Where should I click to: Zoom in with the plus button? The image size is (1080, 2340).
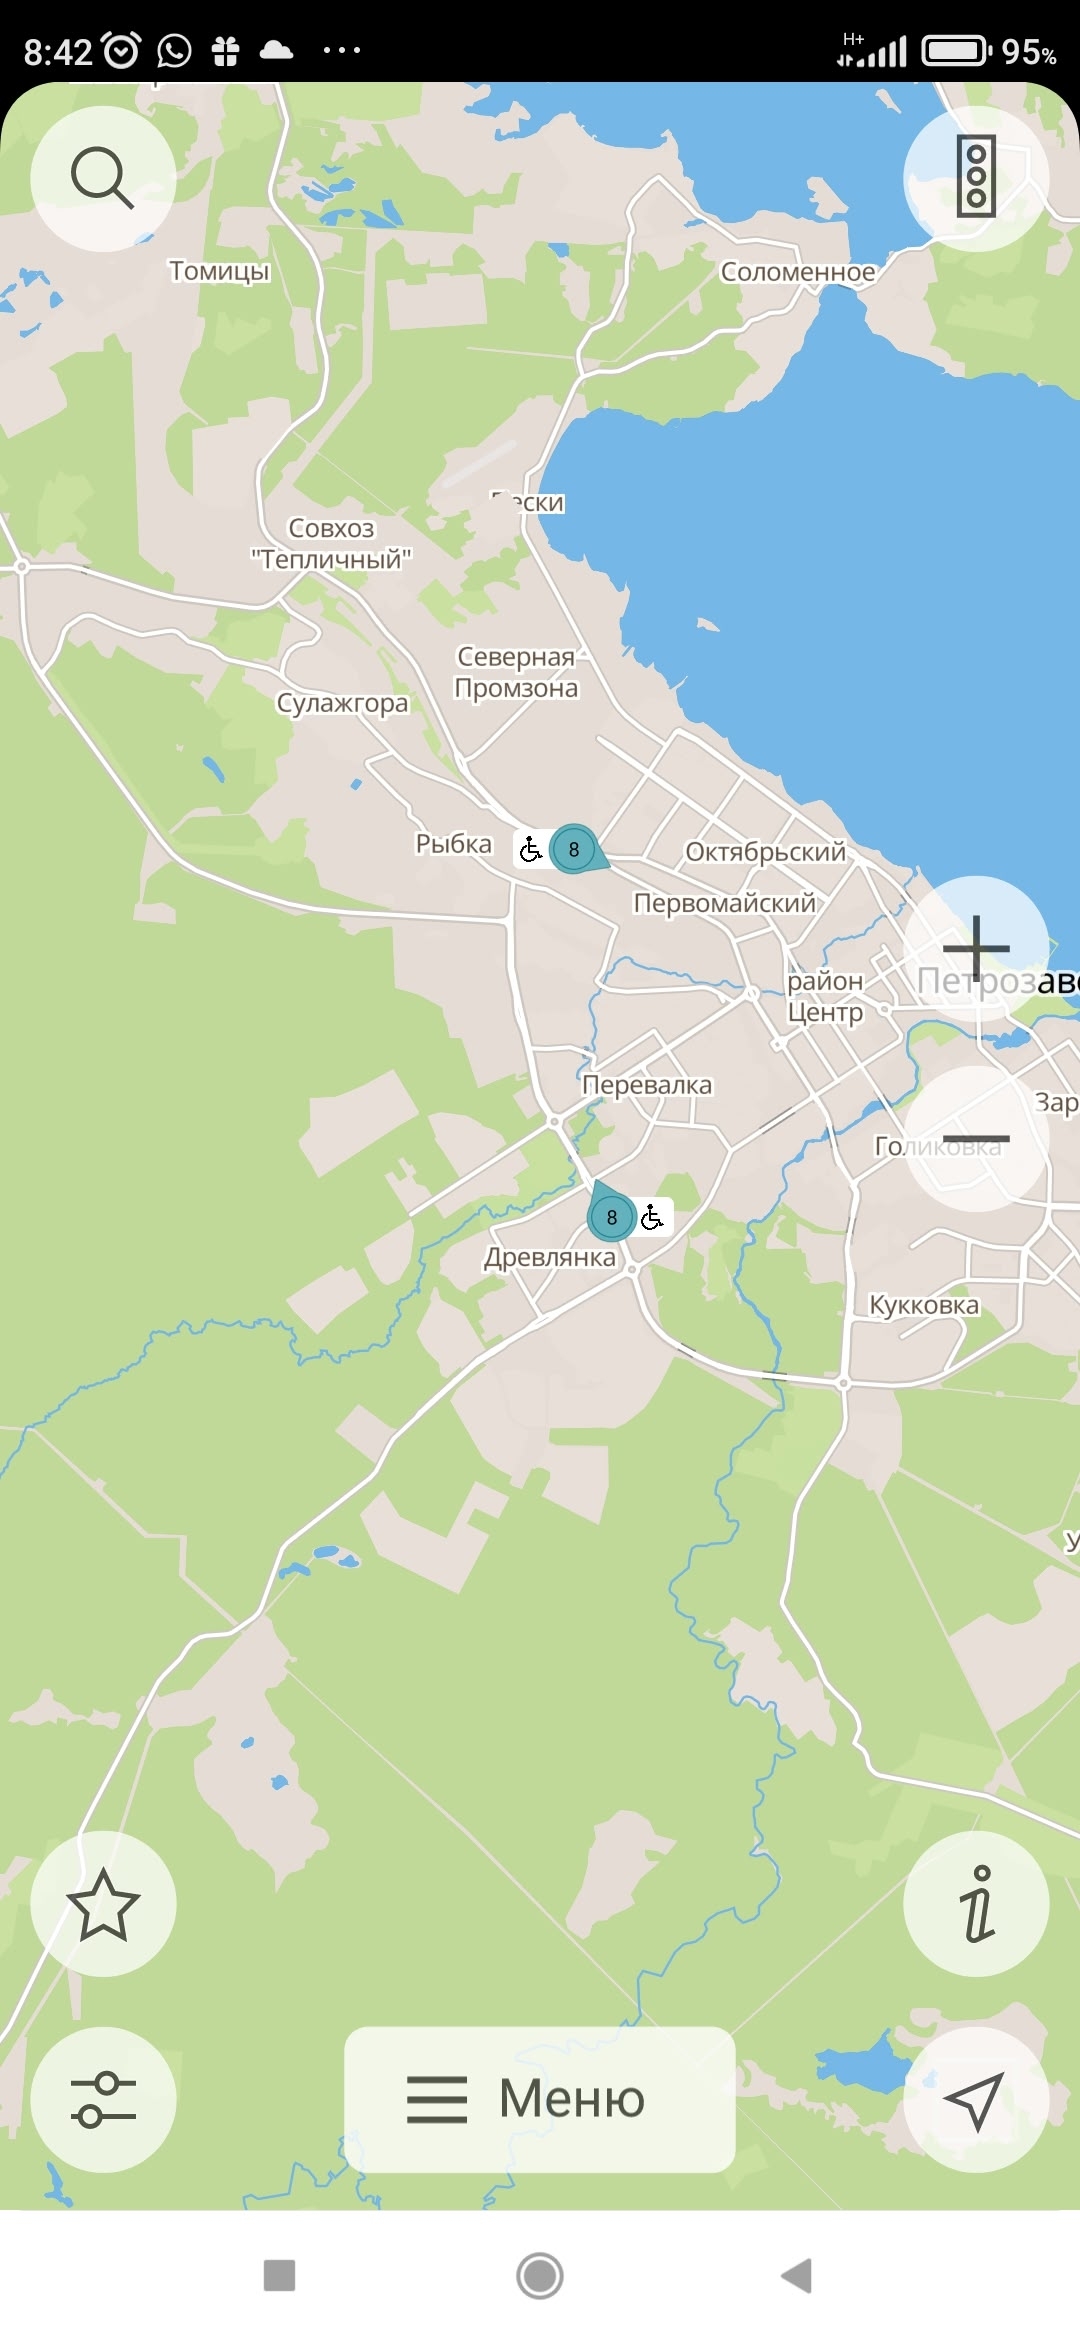[976, 948]
